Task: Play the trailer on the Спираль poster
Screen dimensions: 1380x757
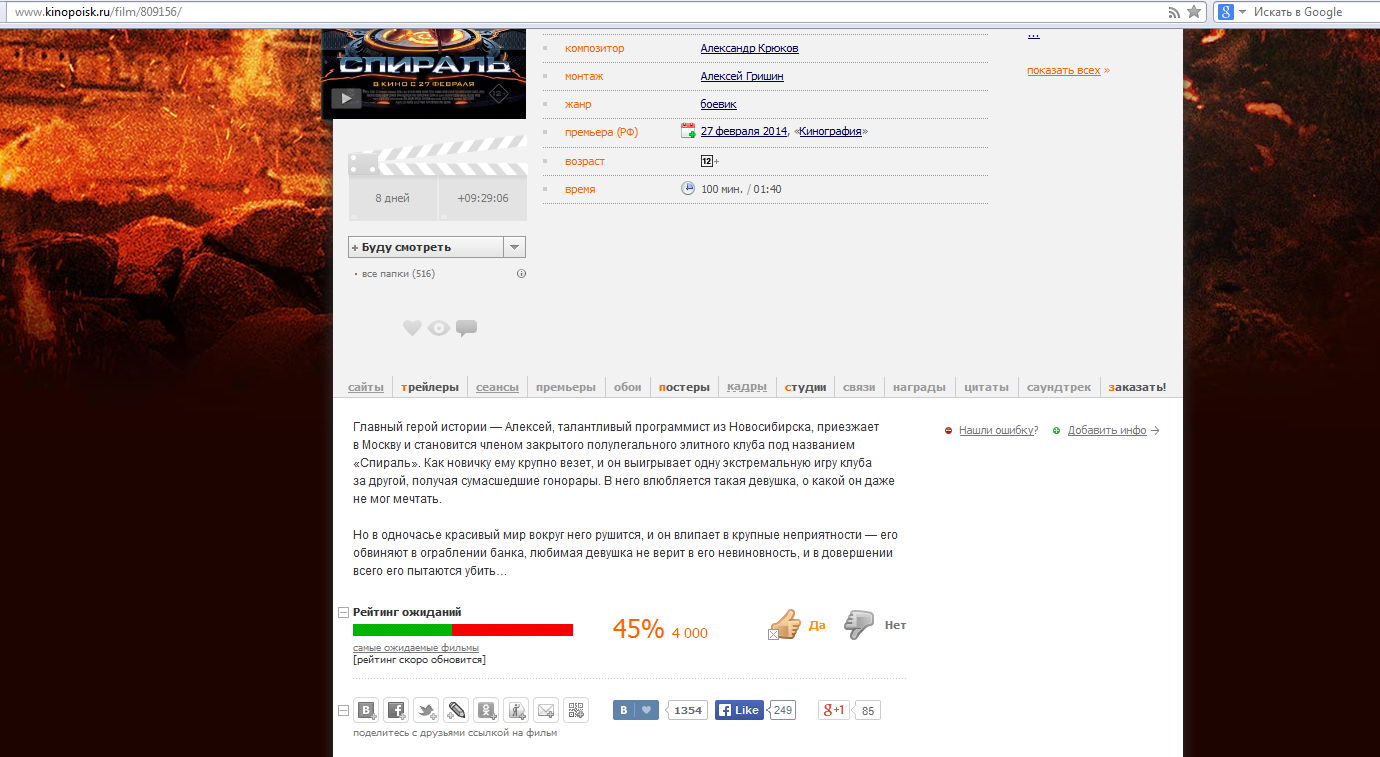Action: pyautogui.click(x=346, y=98)
